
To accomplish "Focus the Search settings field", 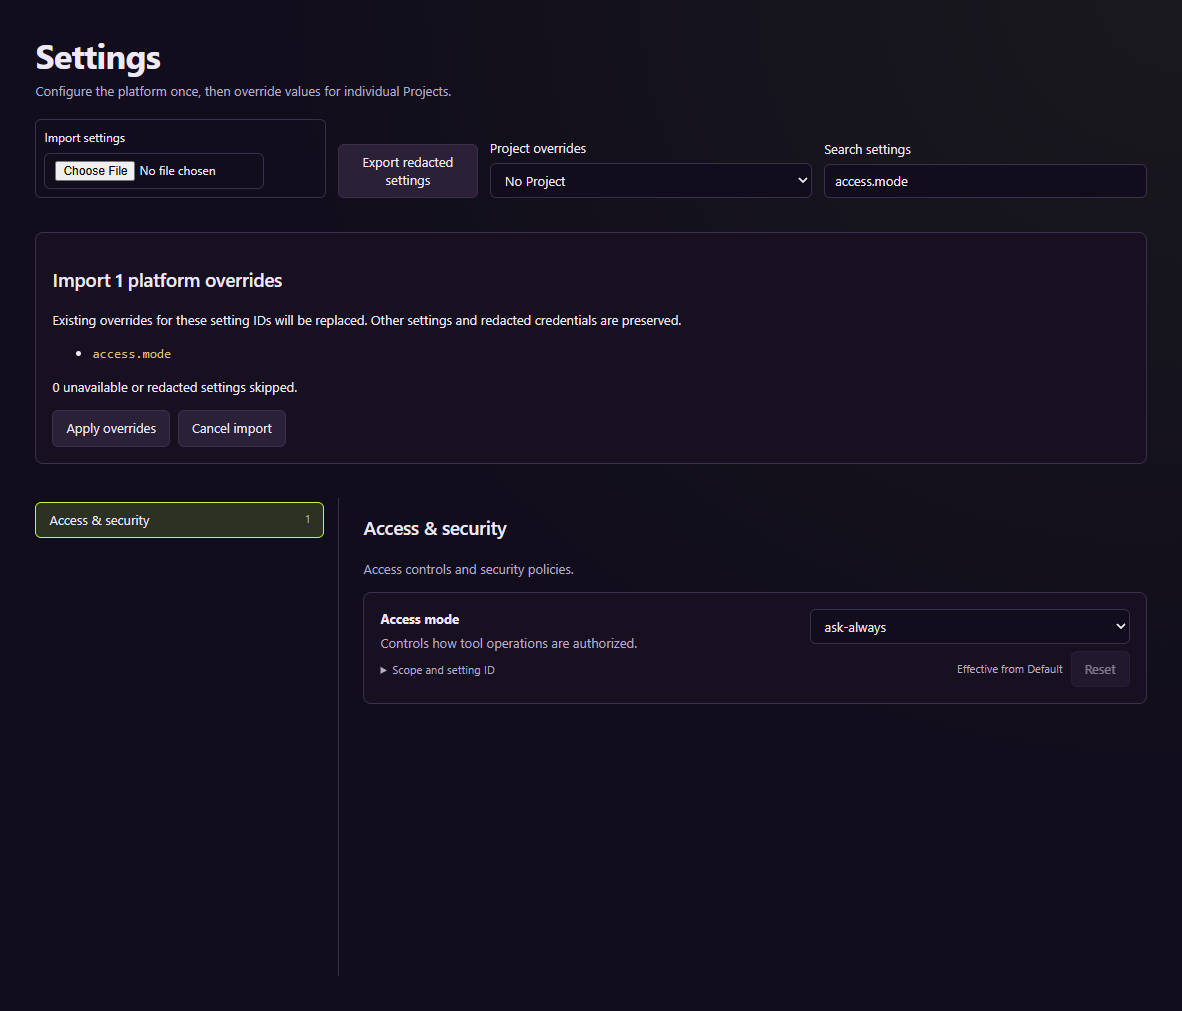I will click(985, 181).
